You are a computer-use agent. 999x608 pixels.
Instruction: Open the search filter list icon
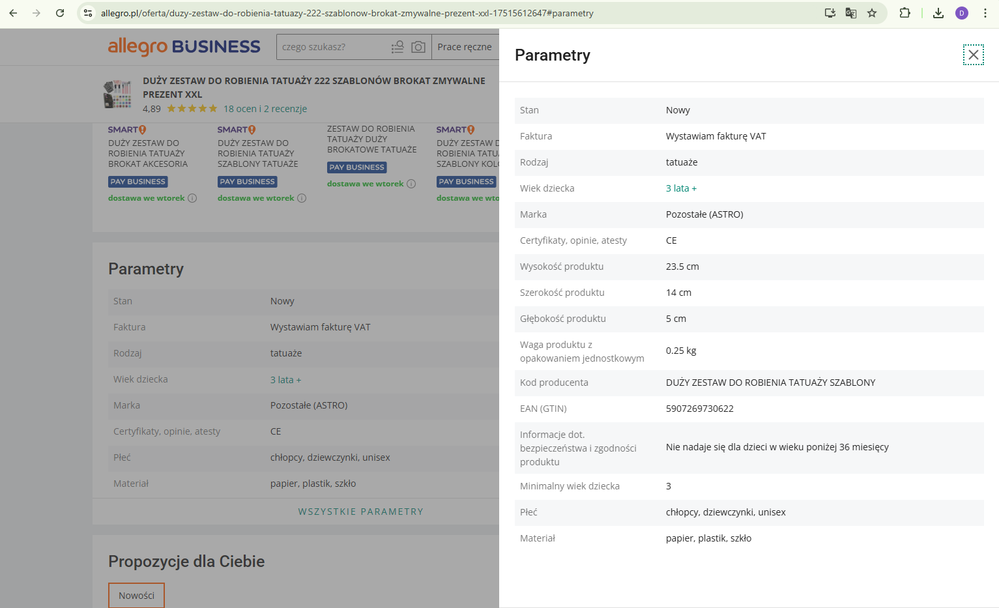(x=398, y=47)
